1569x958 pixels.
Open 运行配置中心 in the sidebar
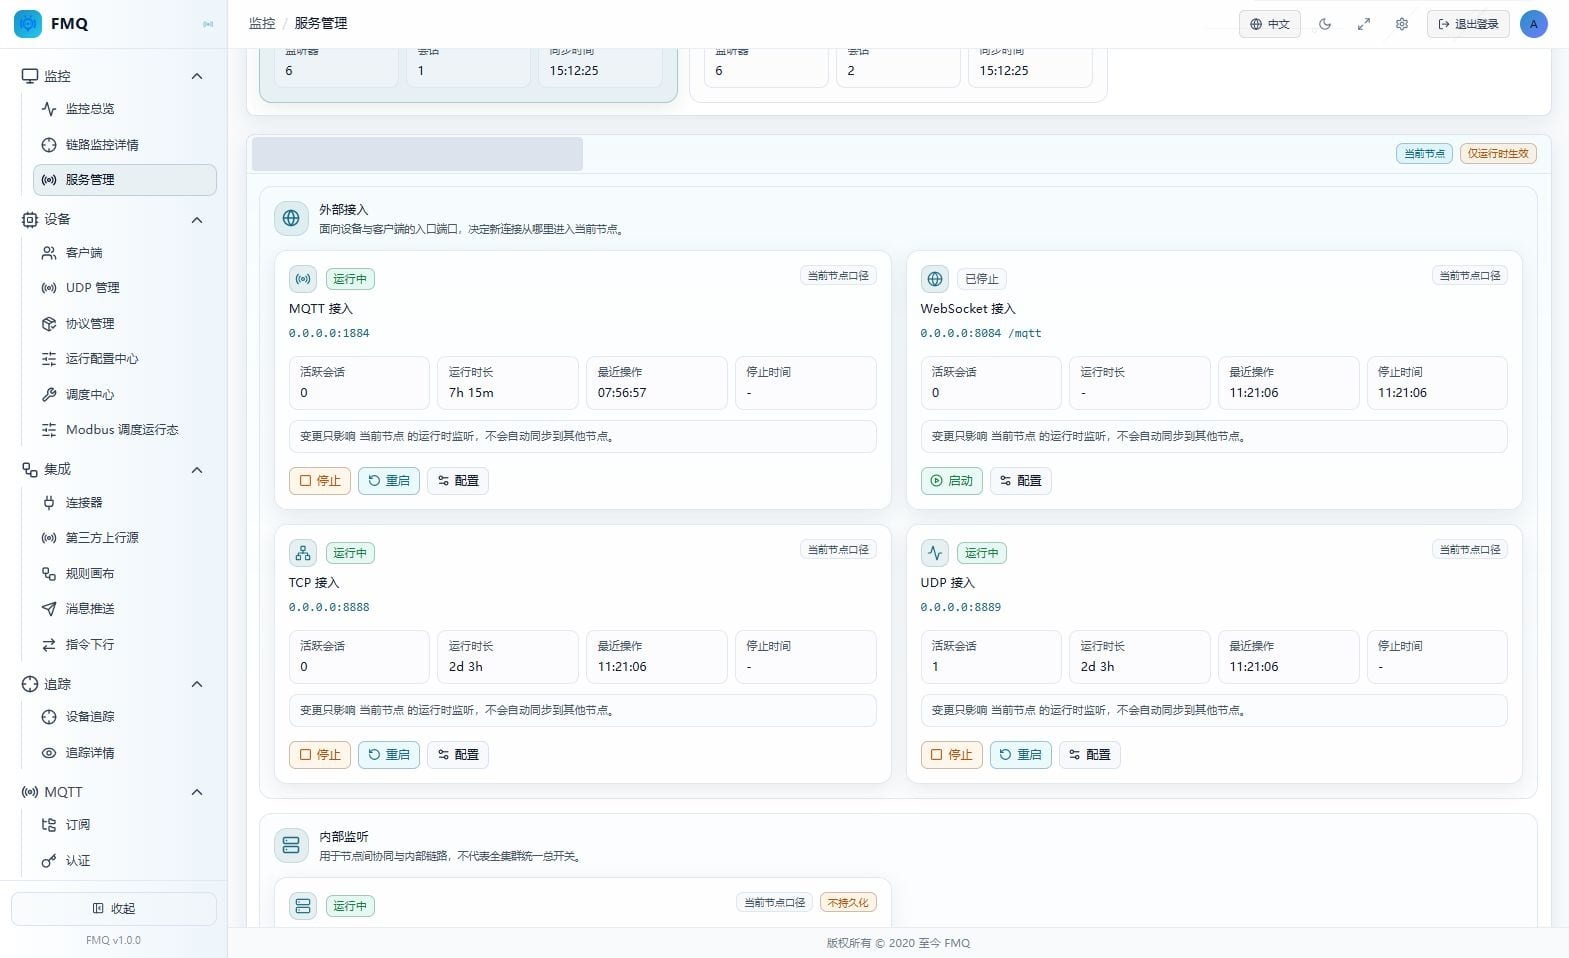pos(125,359)
